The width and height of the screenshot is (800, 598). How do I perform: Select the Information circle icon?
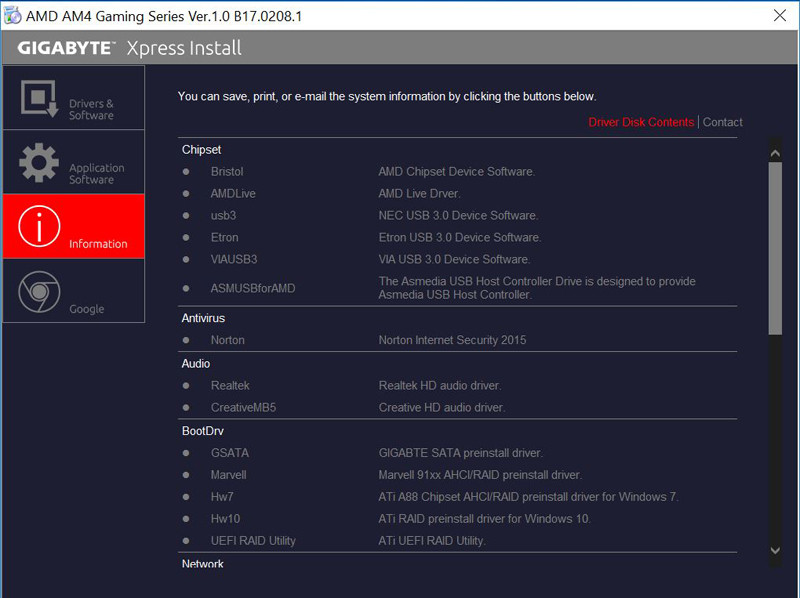pyautogui.click(x=39, y=227)
